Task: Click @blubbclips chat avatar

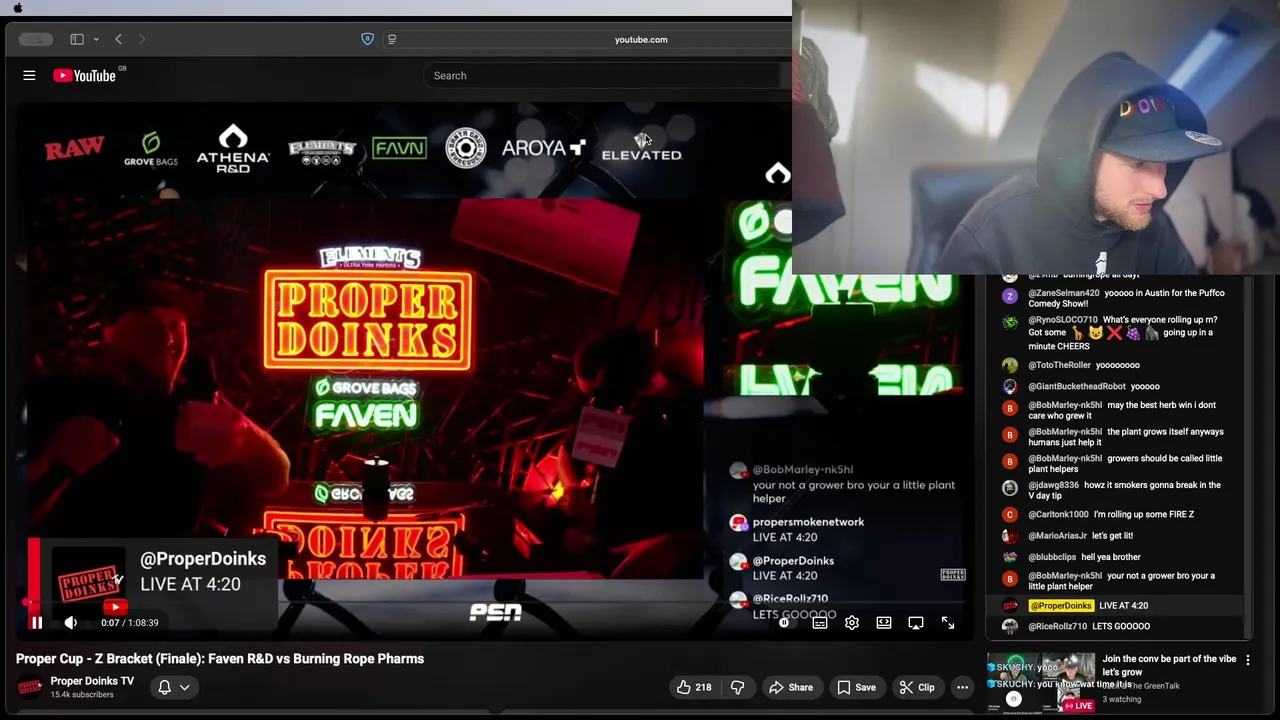Action: (1010, 557)
